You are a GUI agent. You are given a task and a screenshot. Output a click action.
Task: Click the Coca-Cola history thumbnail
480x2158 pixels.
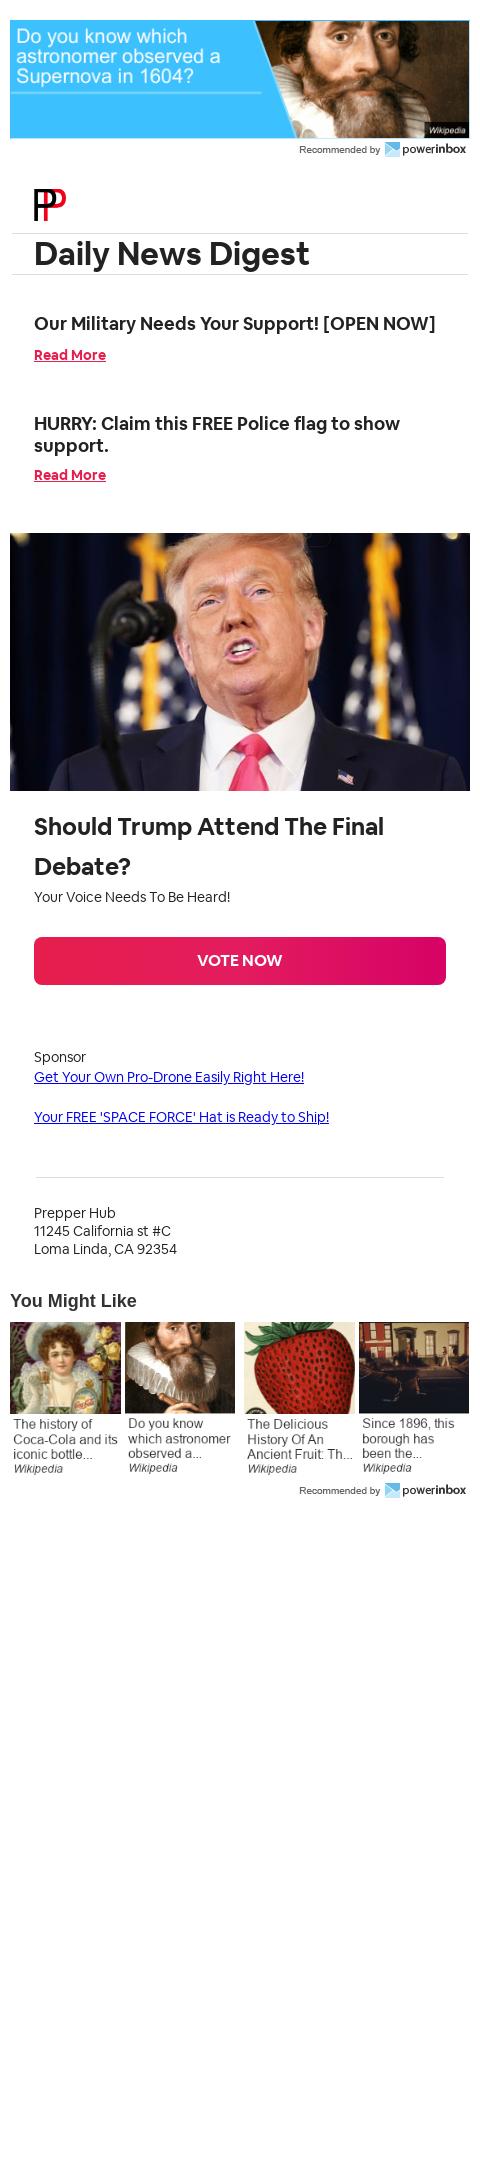tap(65, 1367)
